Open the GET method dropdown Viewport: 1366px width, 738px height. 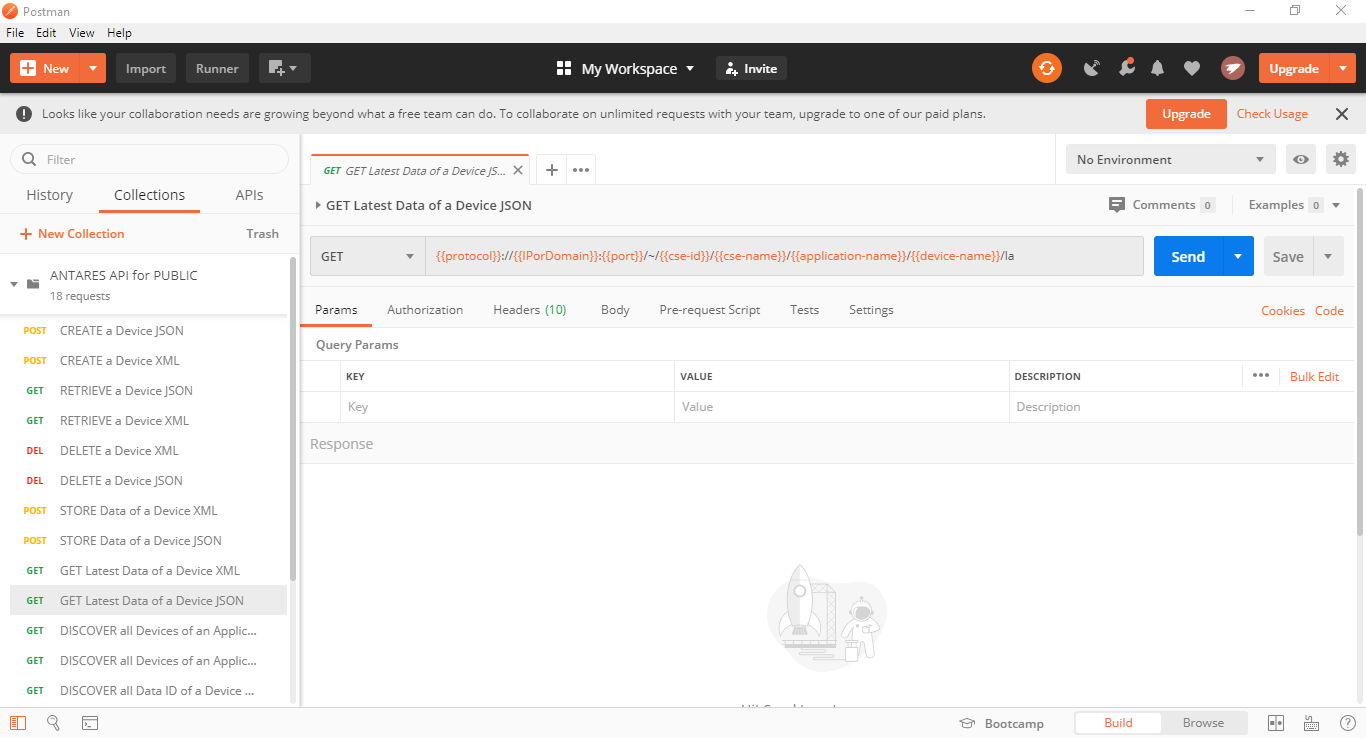click(367, 257)
